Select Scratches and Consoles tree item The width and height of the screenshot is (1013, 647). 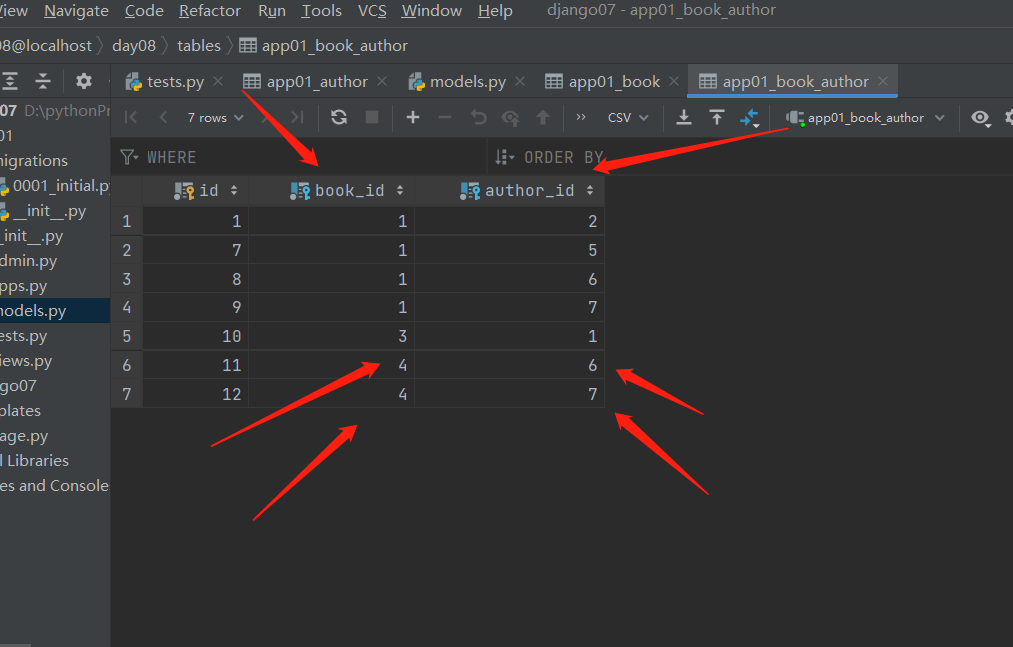(x=54, y=486)
